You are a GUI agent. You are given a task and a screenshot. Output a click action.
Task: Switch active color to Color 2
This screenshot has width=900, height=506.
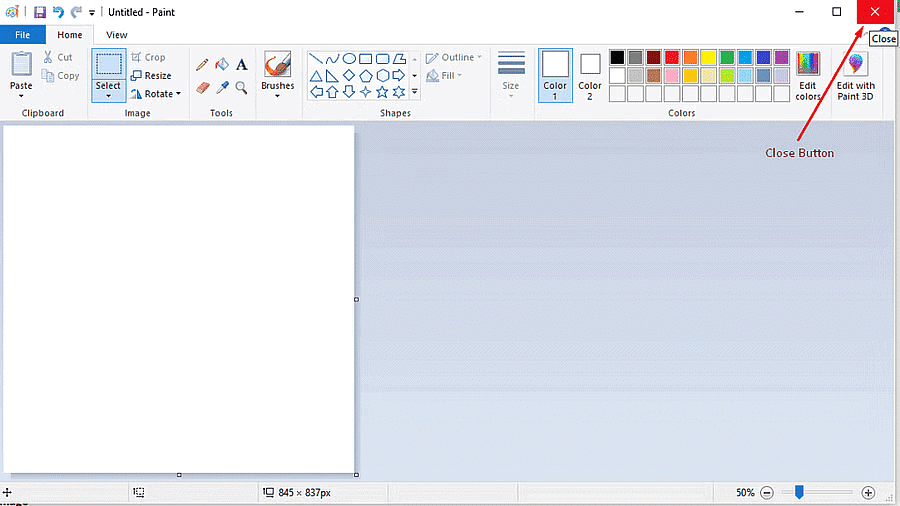point(590,75)
